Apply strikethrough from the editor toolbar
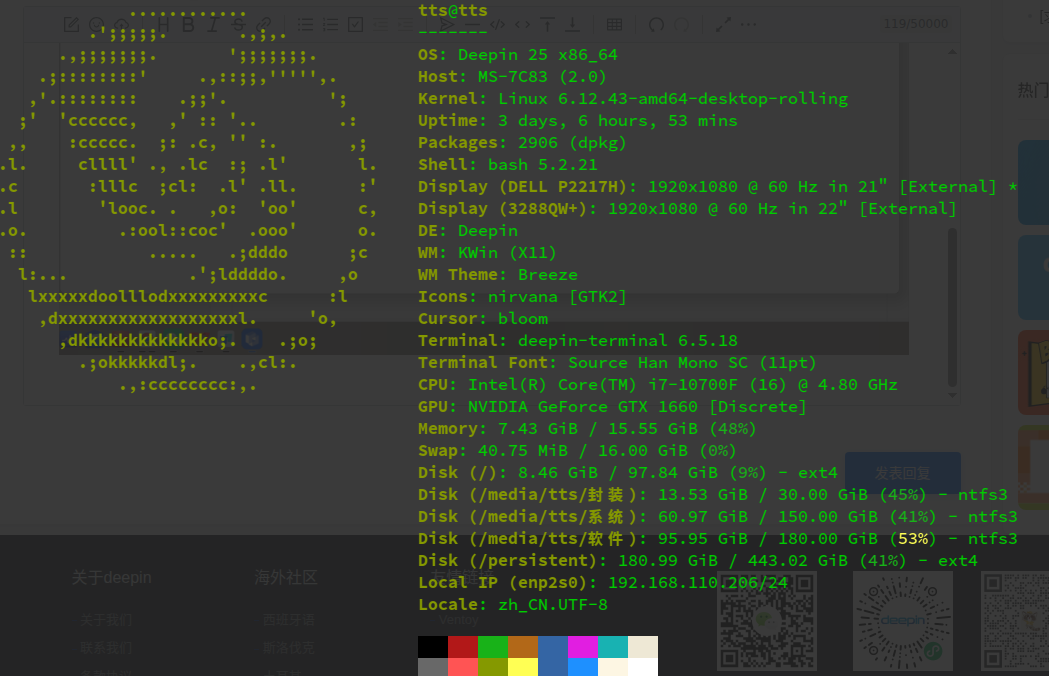The width and height of the screenshot is (1049, 676). (238, 25)
